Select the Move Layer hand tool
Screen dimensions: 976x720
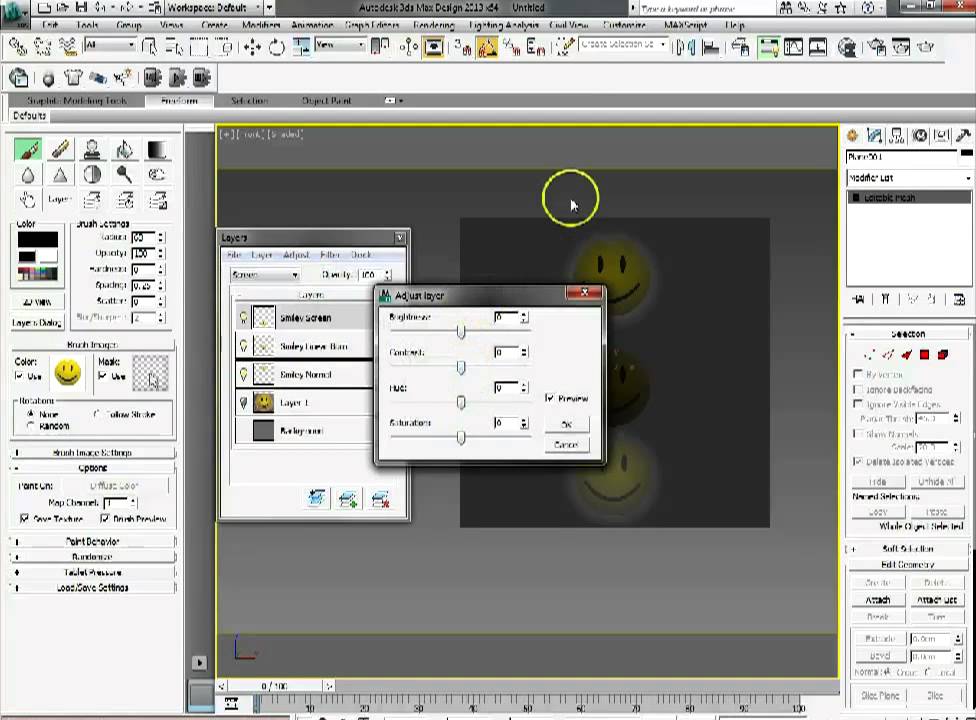28,200
